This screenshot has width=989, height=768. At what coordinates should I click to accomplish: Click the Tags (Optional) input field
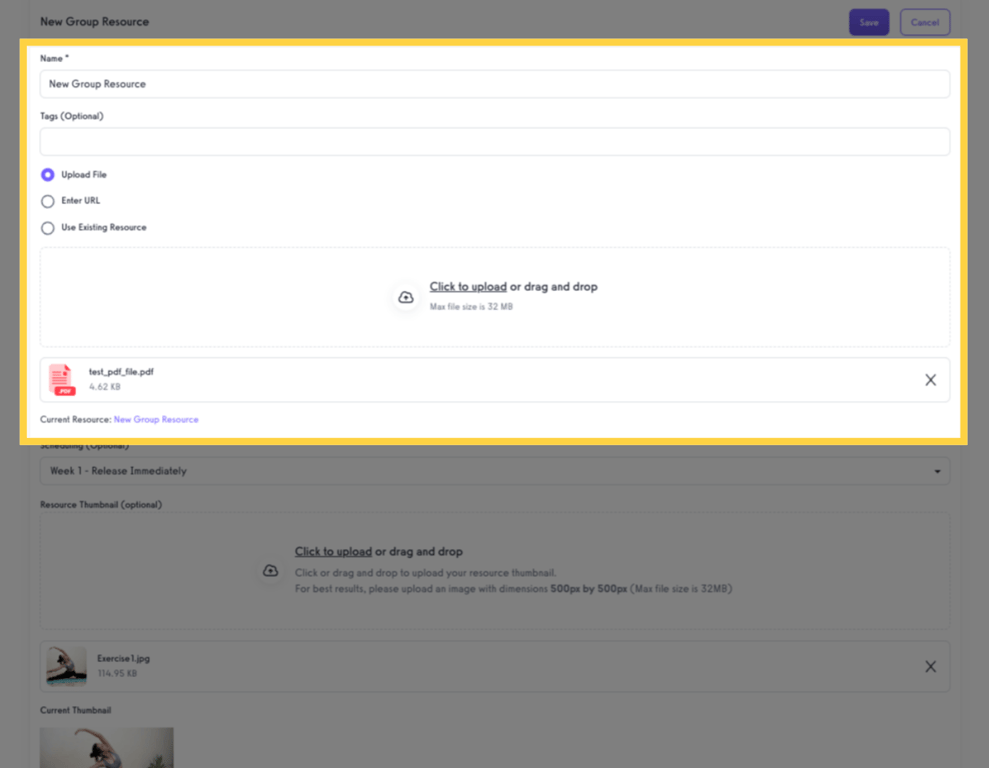494,141
